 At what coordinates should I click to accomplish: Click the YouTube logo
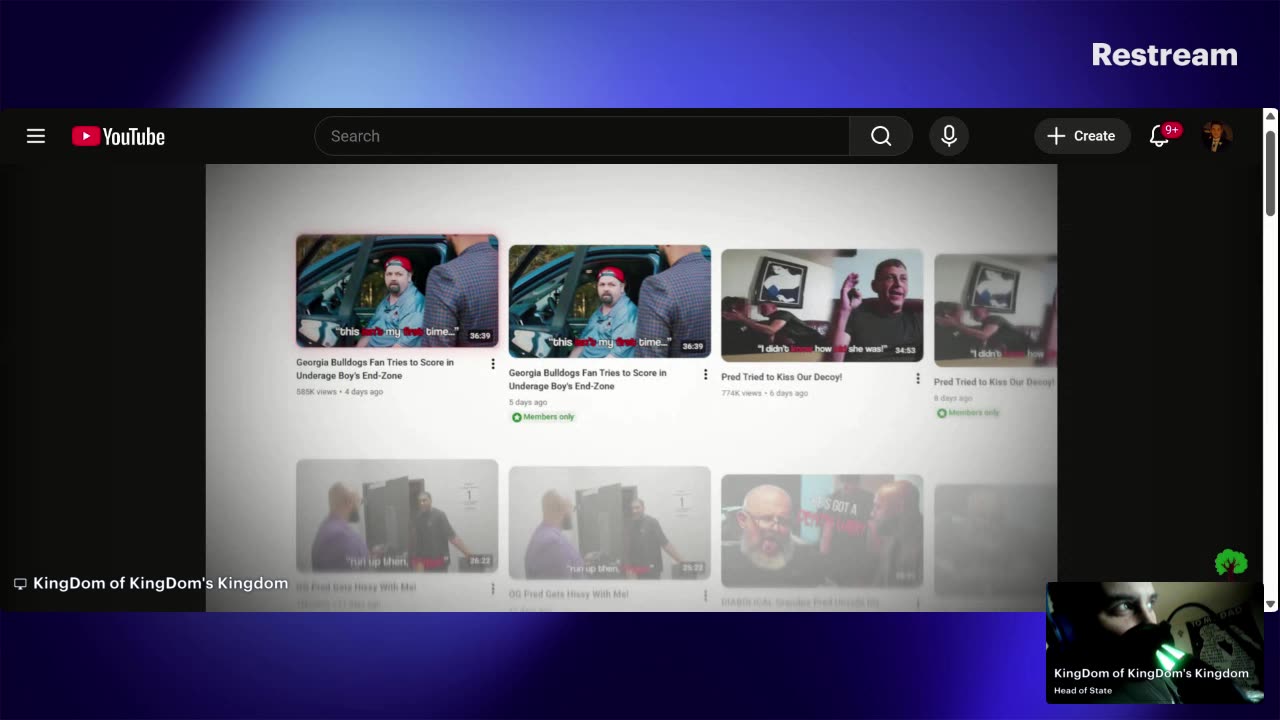[x=118, y=136]
